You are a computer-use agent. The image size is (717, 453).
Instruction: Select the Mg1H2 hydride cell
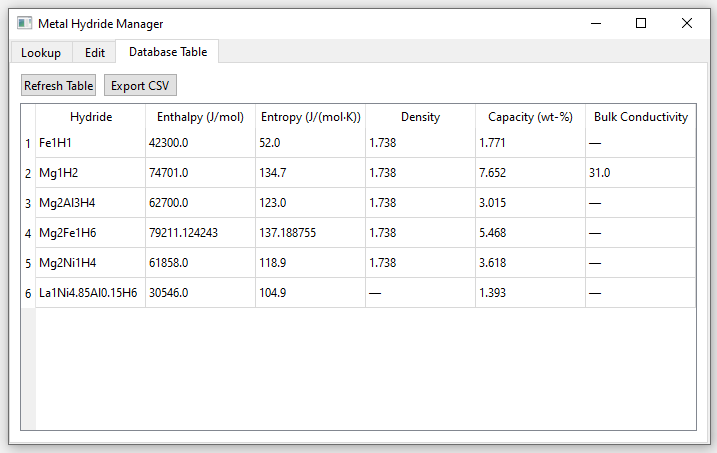pyautogui.click(x=91, y=173)
